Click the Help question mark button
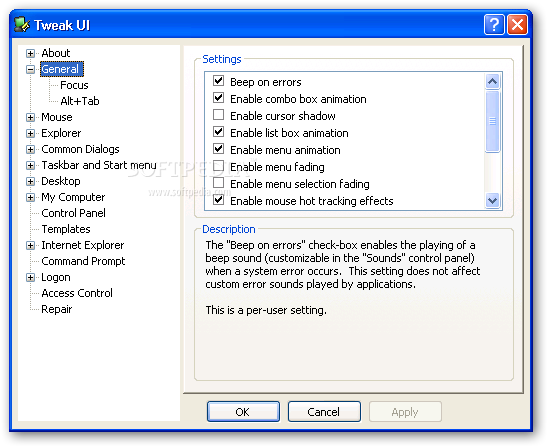The height and width of the screenshot is (447, 548). [494, 25]
